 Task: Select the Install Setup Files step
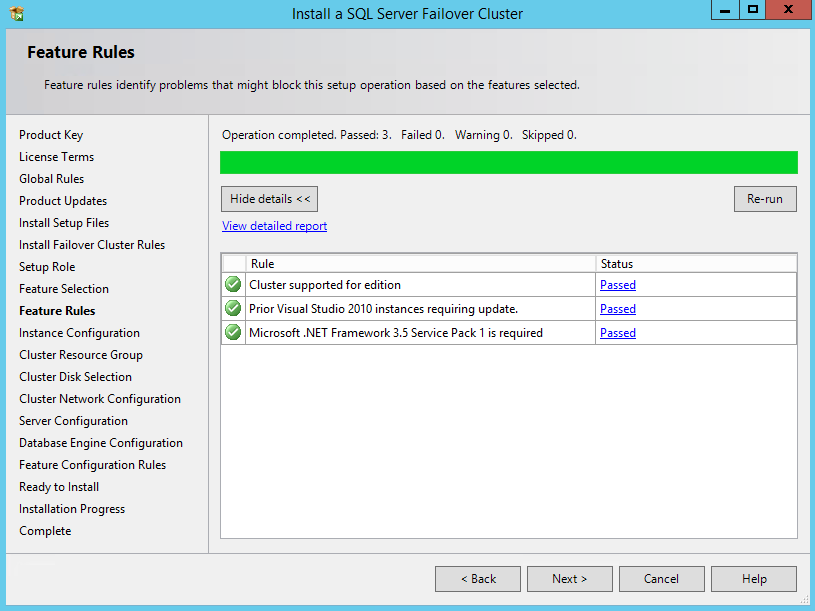64,223
